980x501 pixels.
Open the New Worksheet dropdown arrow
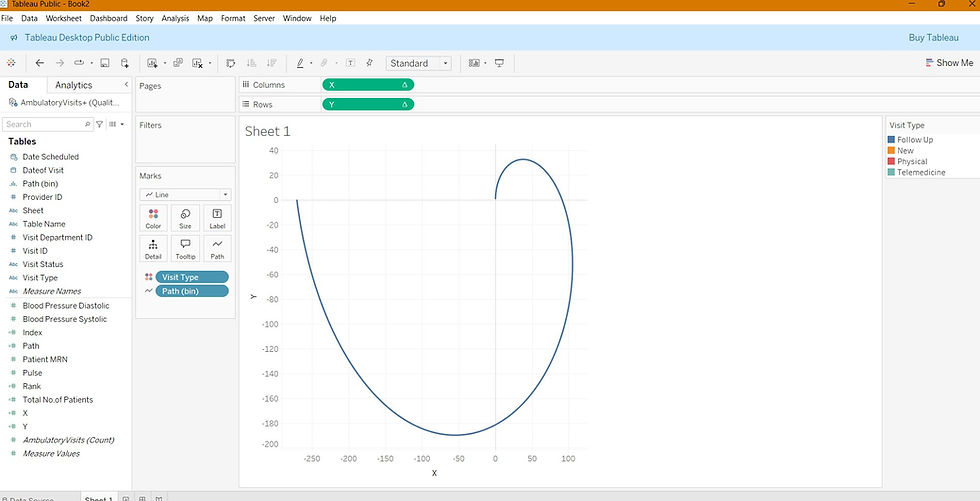coord(164,63)
